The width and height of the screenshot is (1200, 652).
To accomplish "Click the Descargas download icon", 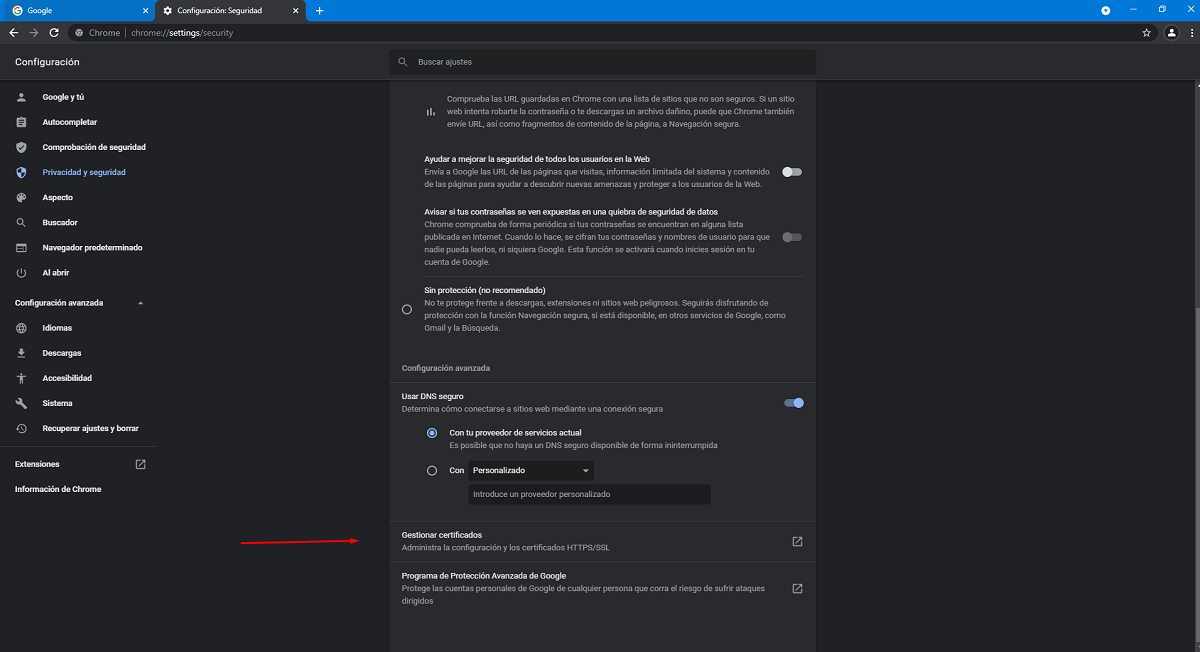I will 21,353.
